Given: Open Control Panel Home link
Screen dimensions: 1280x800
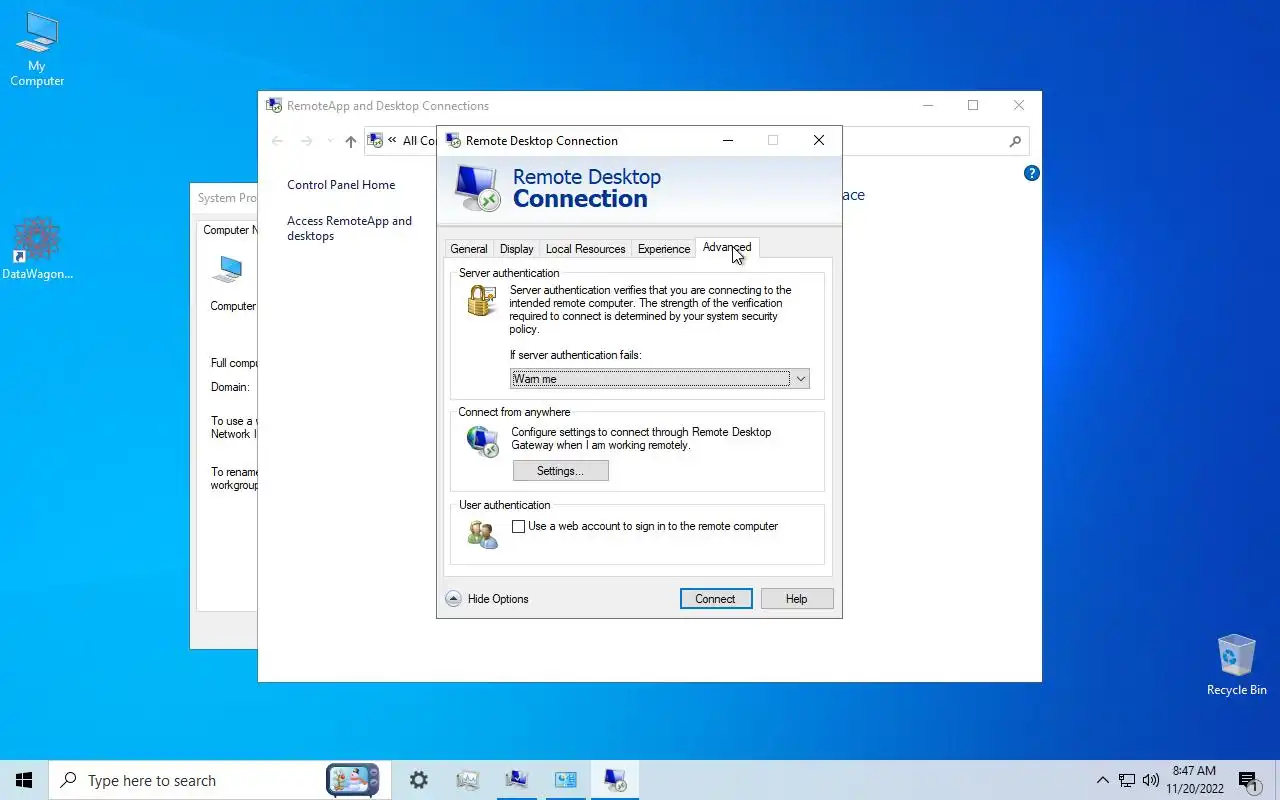Looking at the screenshot, I should point(341,185).
